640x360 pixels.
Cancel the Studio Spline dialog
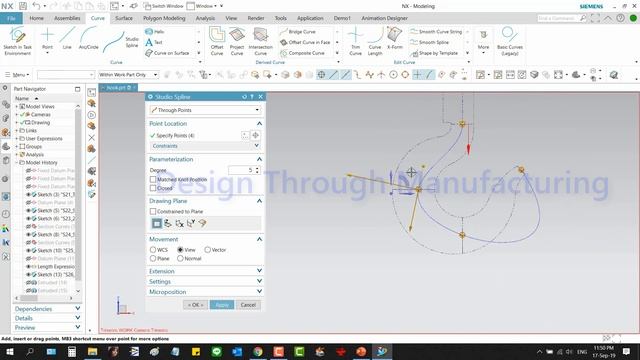248,305
